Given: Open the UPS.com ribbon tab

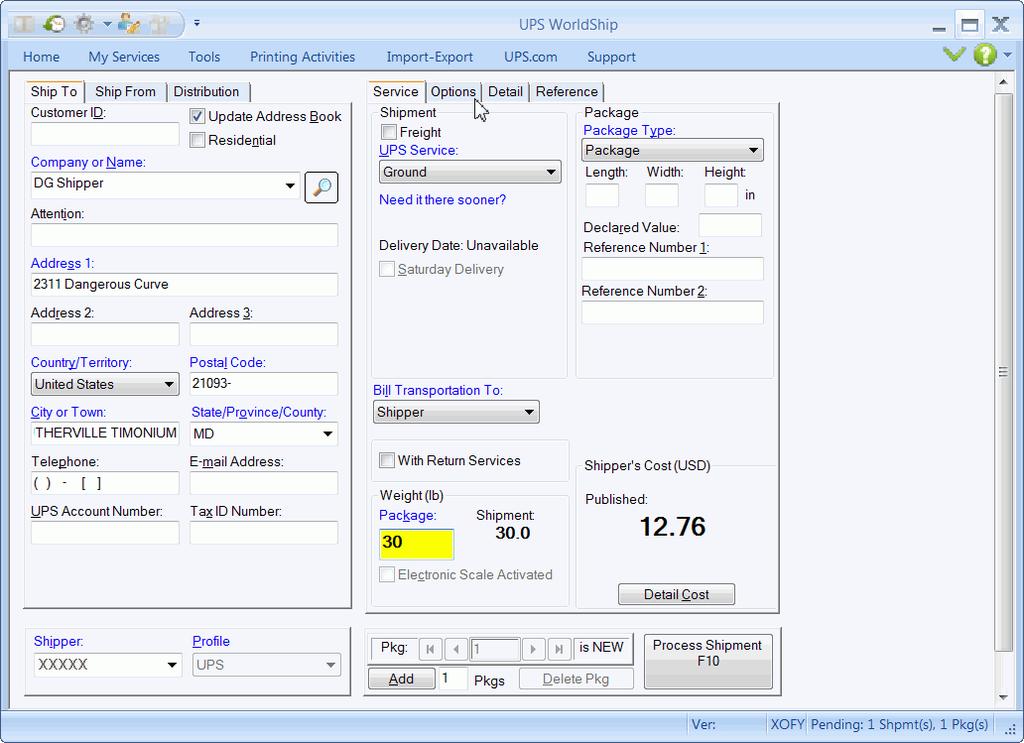Looking at the screenshot, I should pos(531,57).
